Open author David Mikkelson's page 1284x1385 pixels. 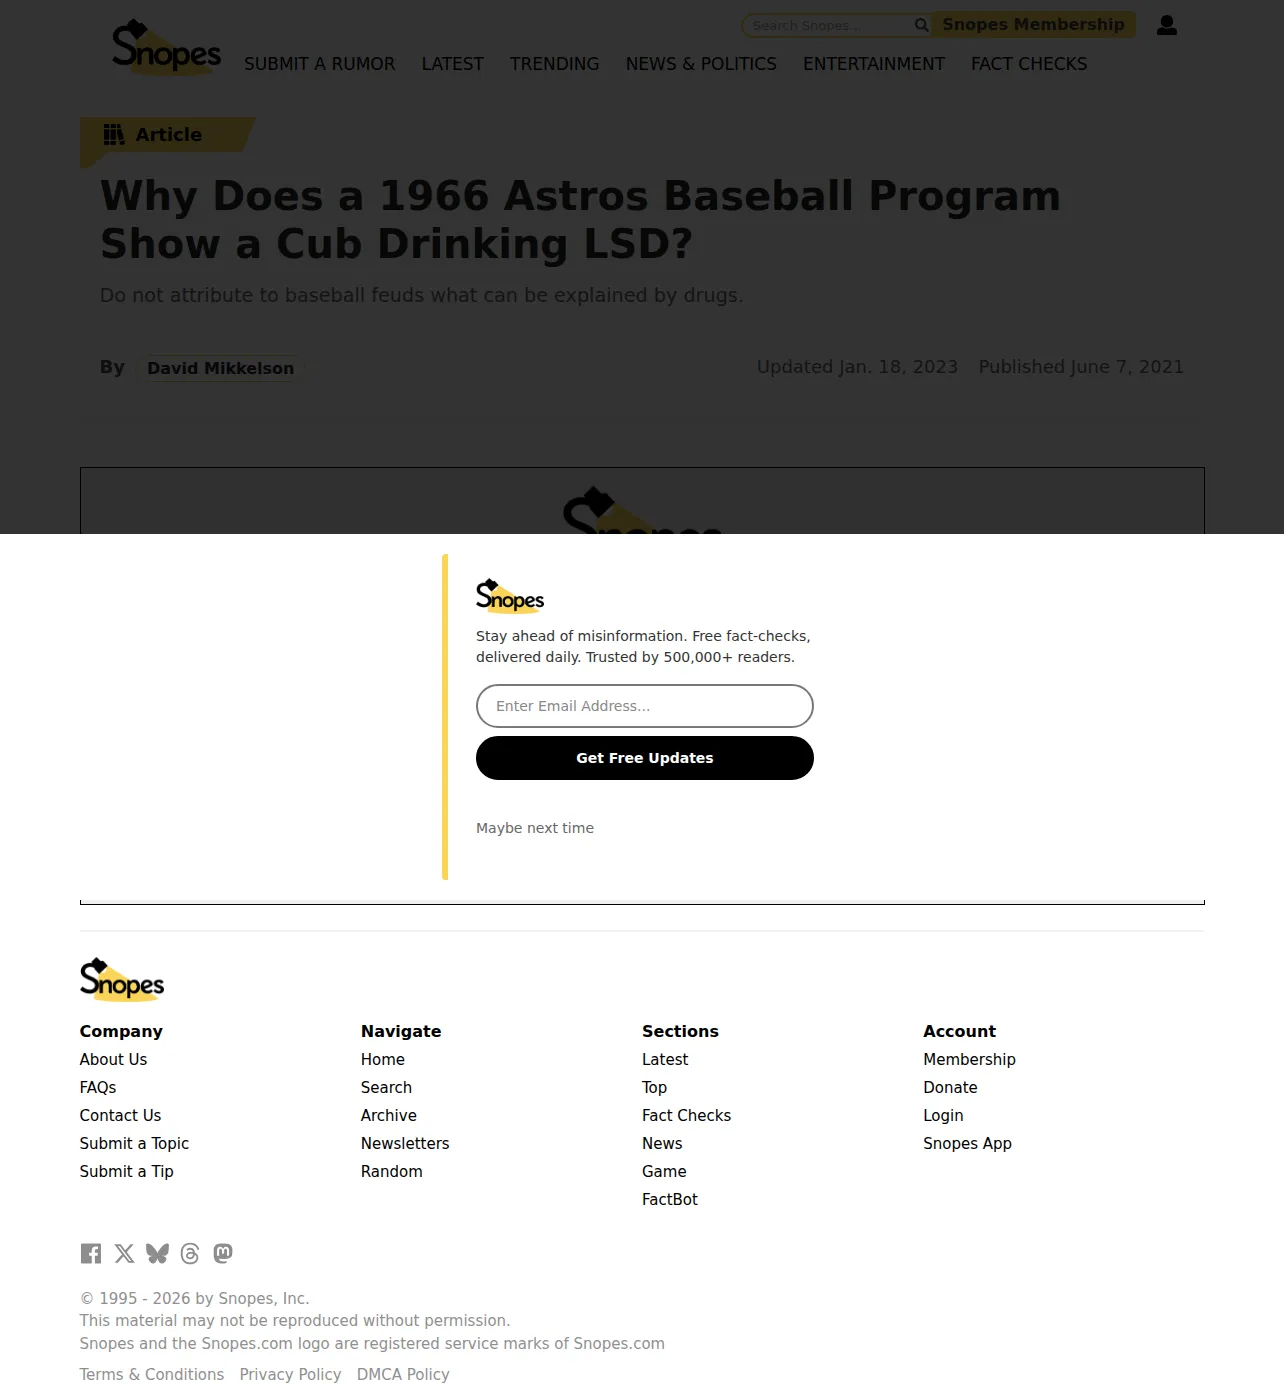pos(221,368)
